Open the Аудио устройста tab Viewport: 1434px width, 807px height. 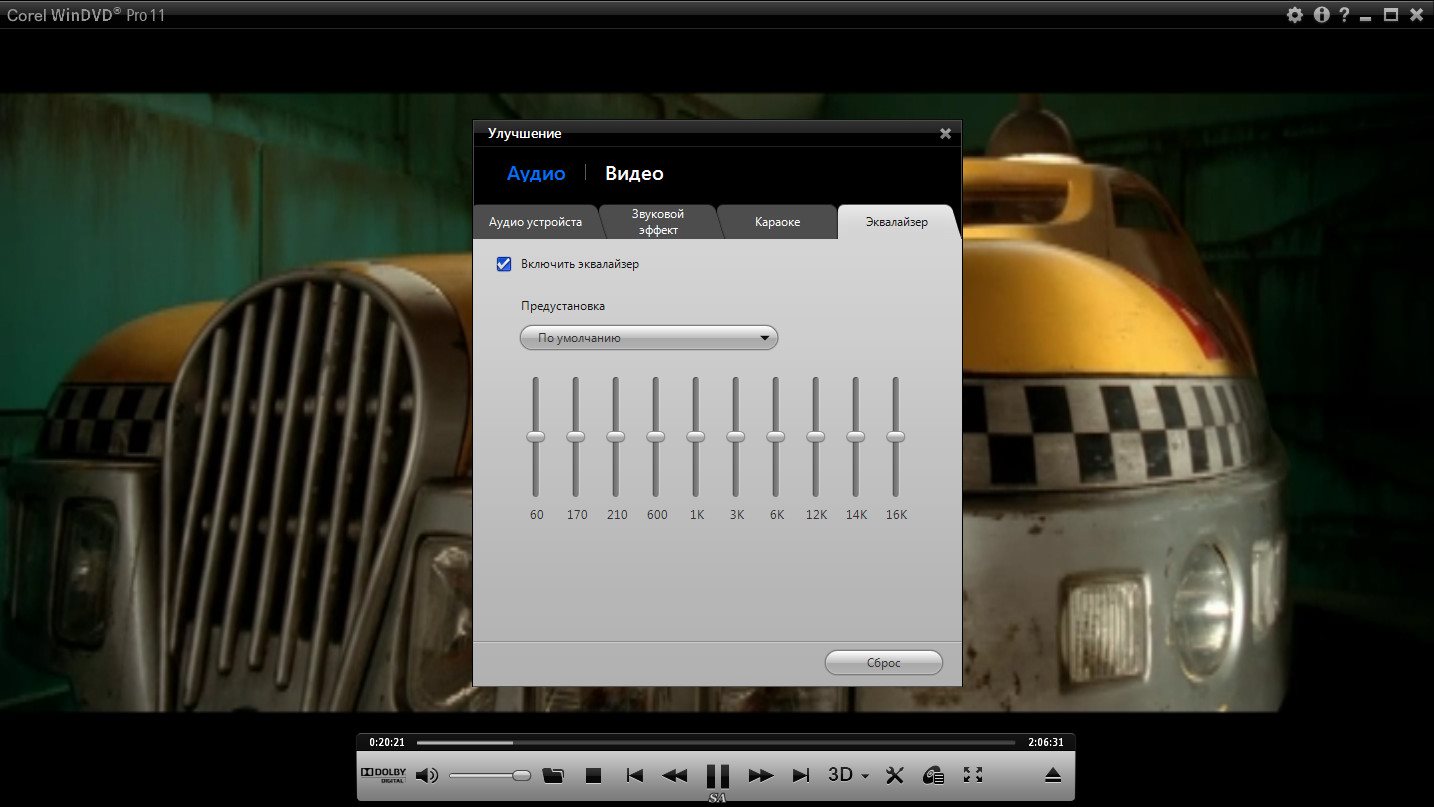point(535,222)
